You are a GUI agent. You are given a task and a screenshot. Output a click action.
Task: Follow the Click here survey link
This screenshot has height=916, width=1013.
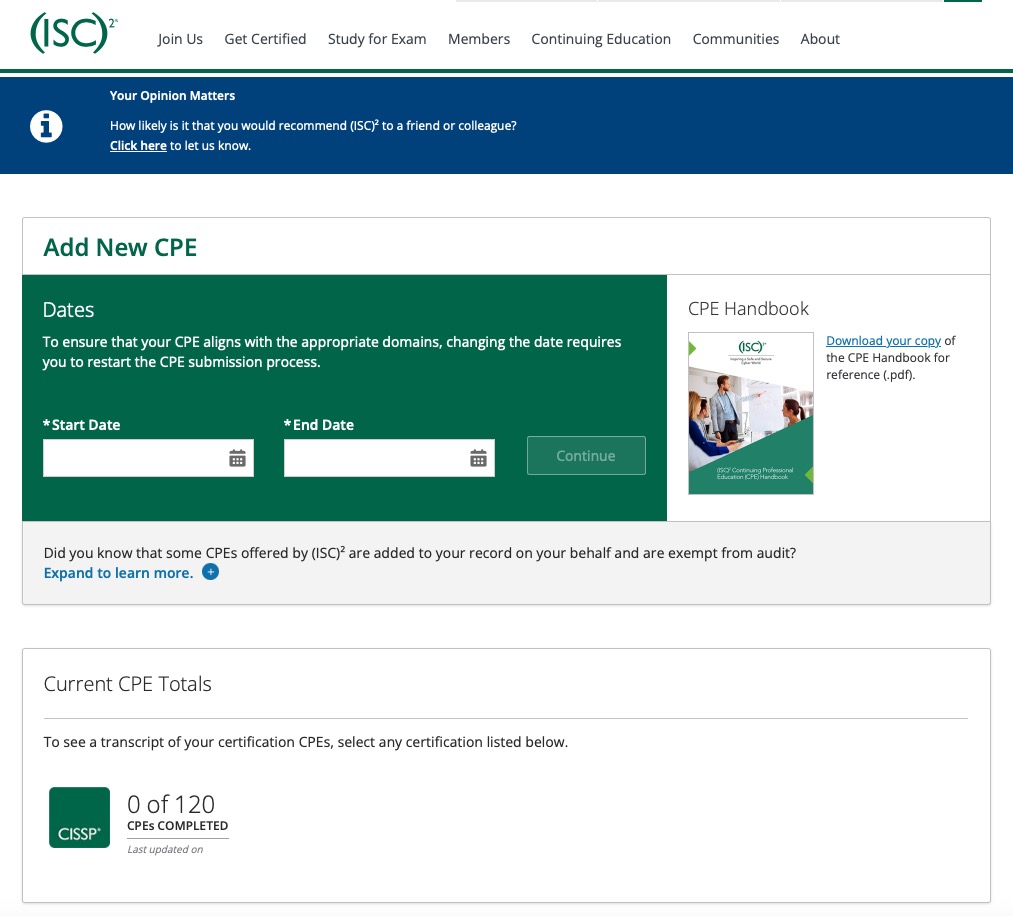[138, 145]
